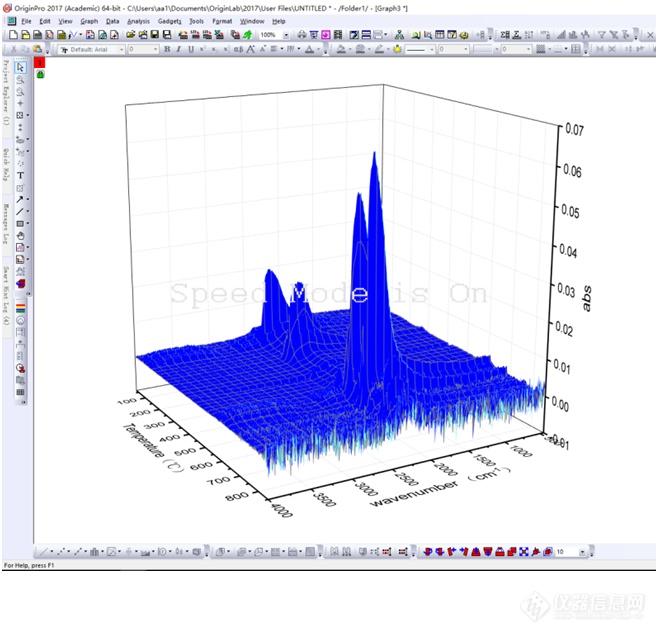The image size is (658, 634).
Task: Click the Code Builder icon
Action: point(464,35)
